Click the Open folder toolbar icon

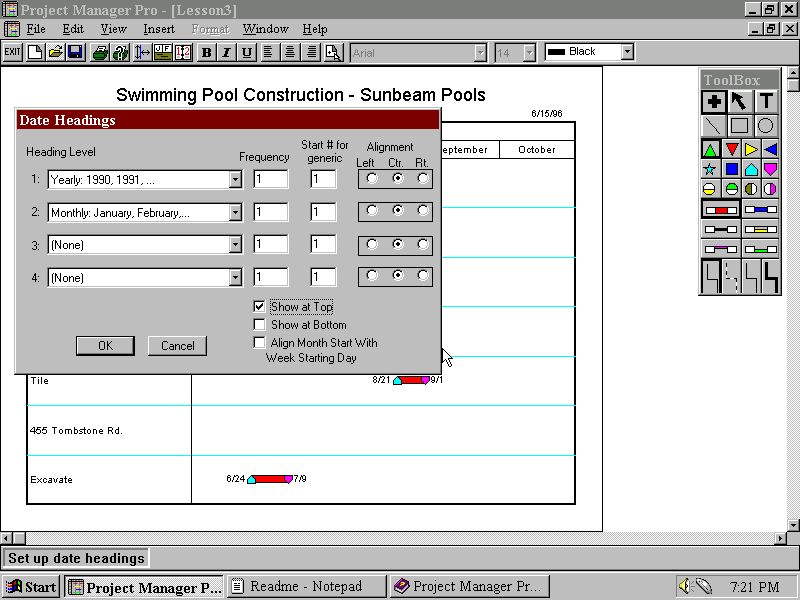click(55, 52)
